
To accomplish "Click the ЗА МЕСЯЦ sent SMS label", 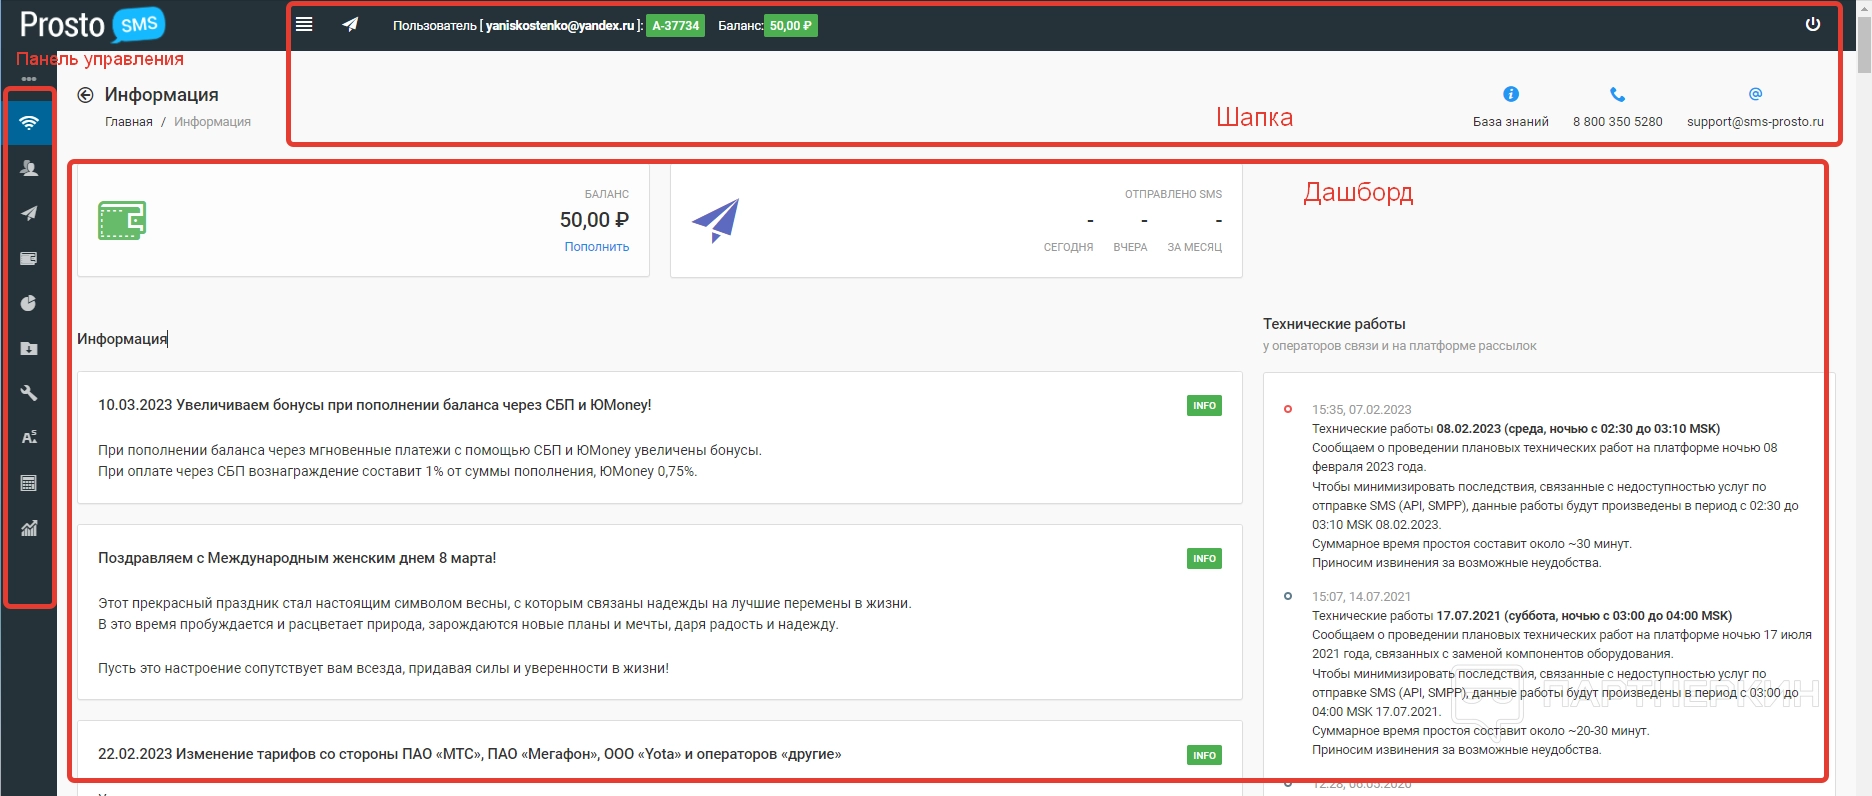I will (x=1195, y=247).
